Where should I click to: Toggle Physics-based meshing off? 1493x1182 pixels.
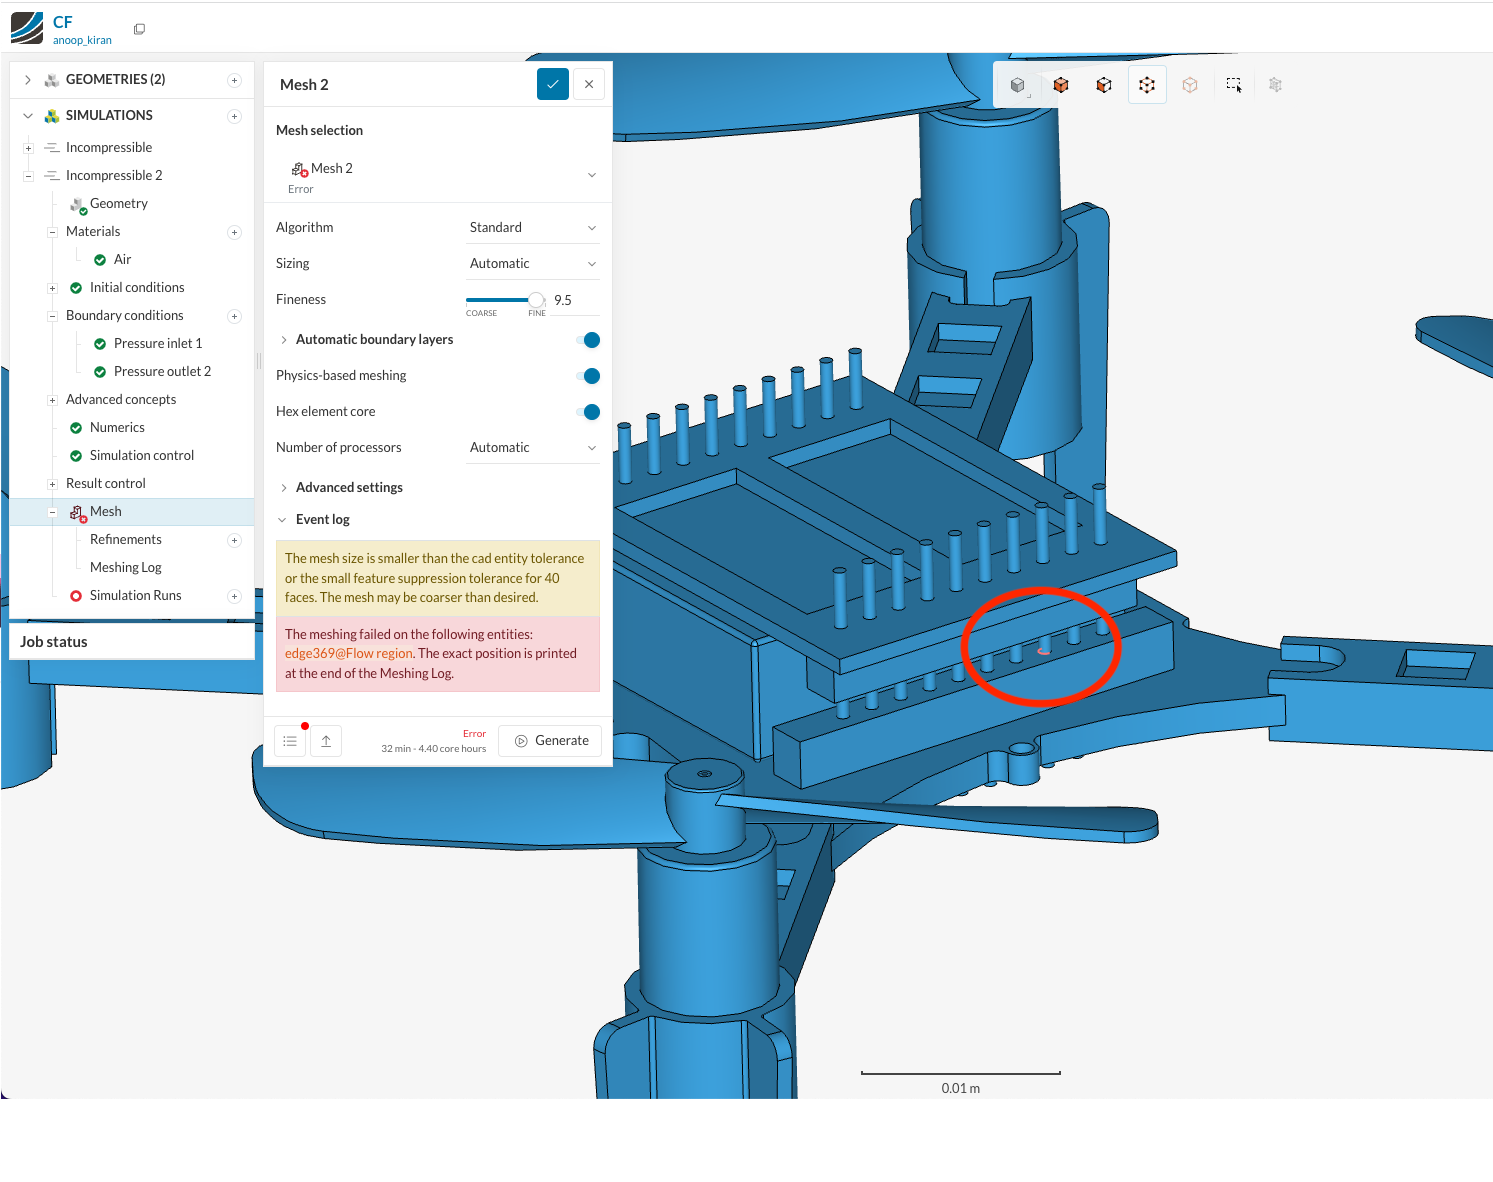click(590, 375)
